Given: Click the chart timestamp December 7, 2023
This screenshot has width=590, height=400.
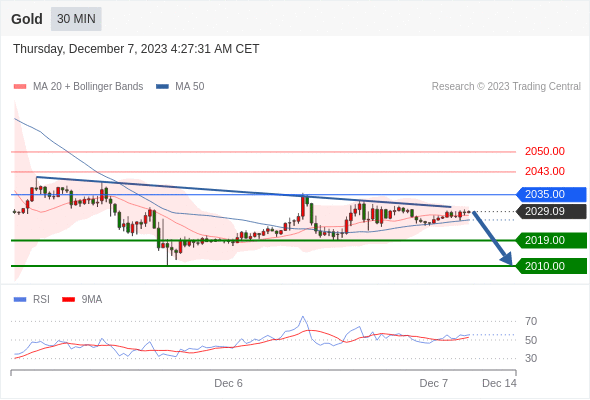Looking at the screenshot, I should click(136, 49).
